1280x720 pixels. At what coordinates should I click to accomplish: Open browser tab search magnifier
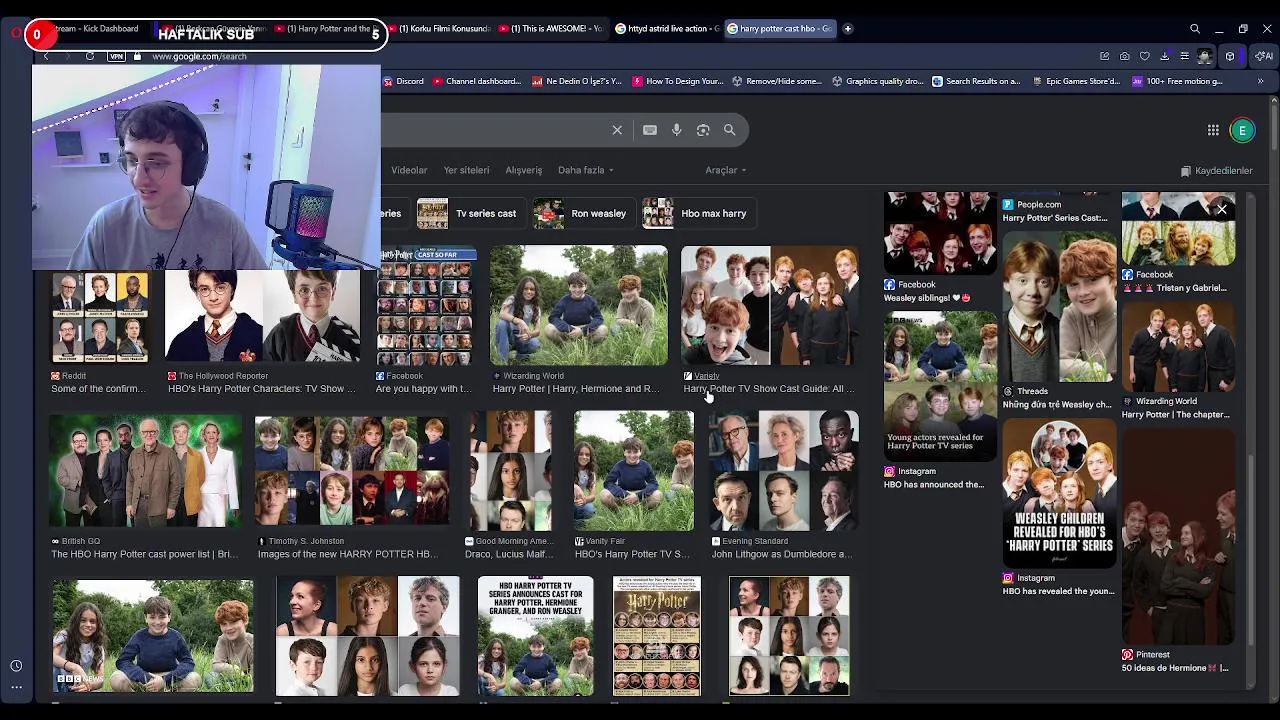tap(1195, 29)
